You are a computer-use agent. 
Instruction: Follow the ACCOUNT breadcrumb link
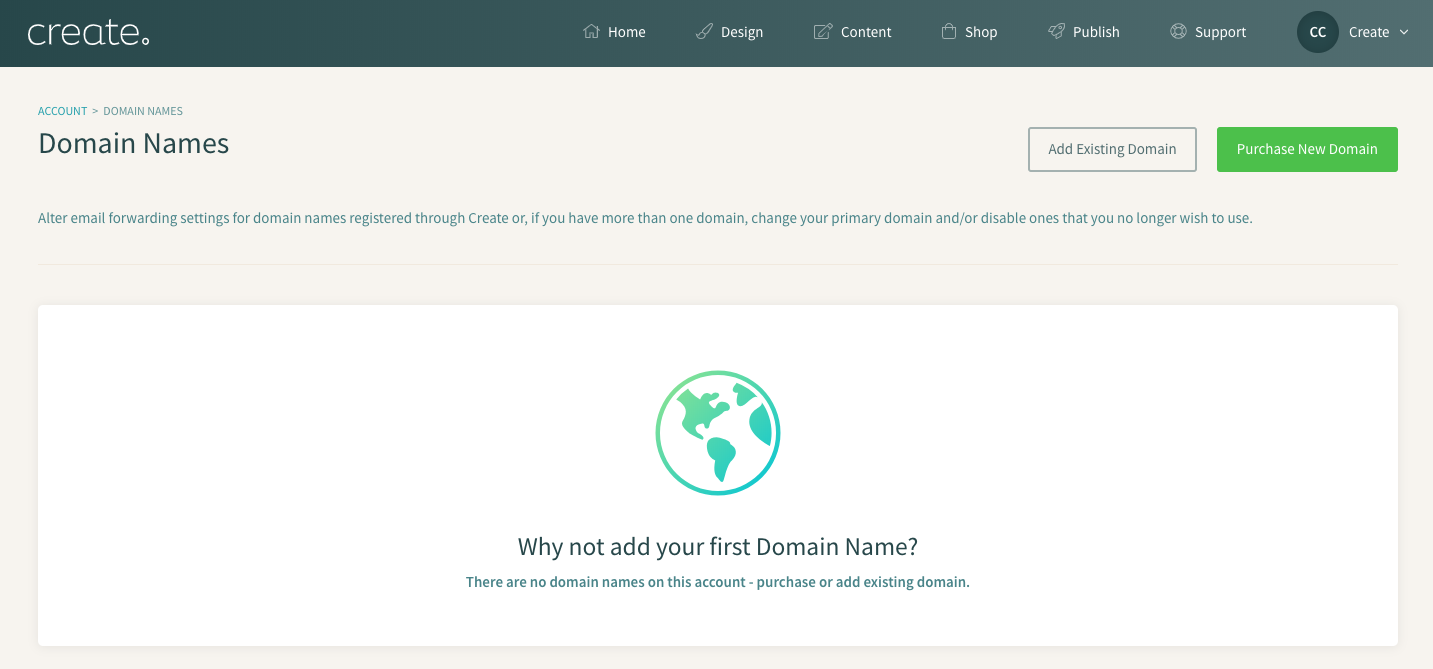tap(62, 111)
